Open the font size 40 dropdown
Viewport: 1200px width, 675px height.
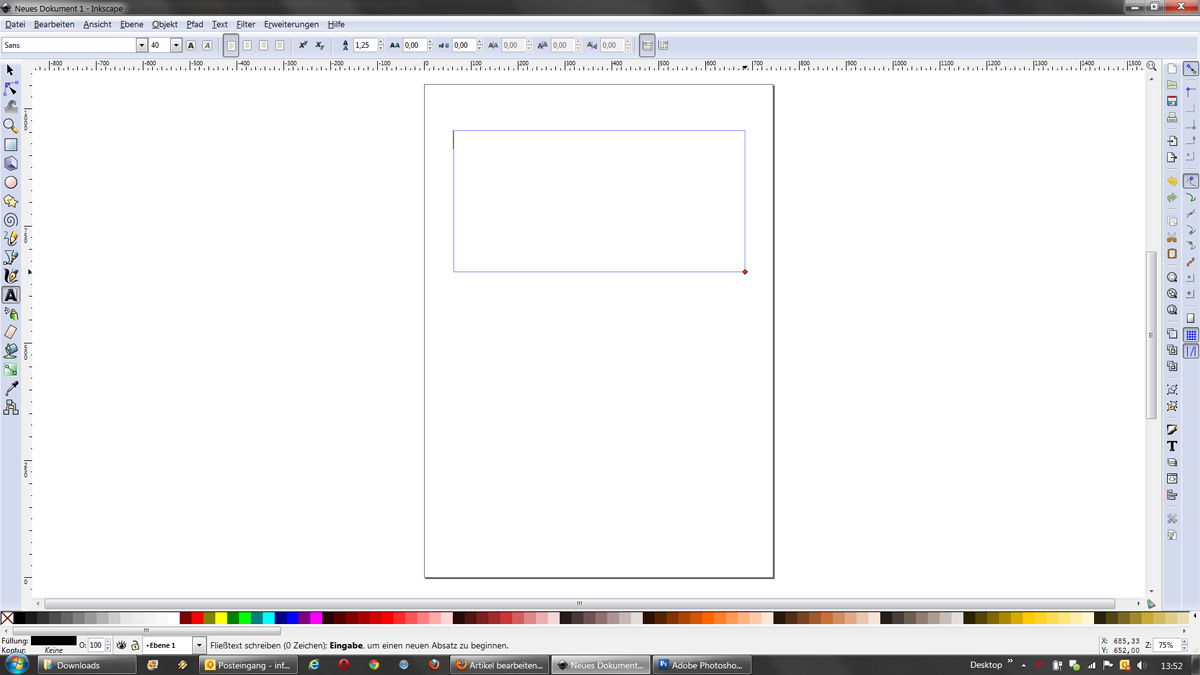(176, 45)
